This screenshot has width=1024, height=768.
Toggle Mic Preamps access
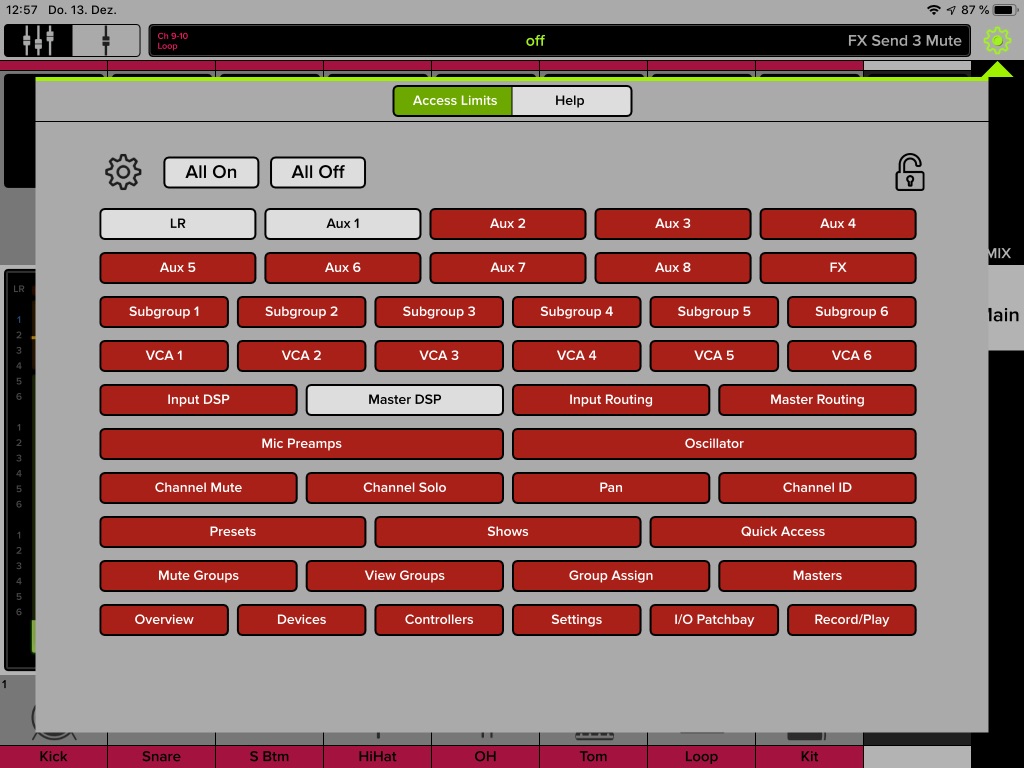click(x=301, y=444)
